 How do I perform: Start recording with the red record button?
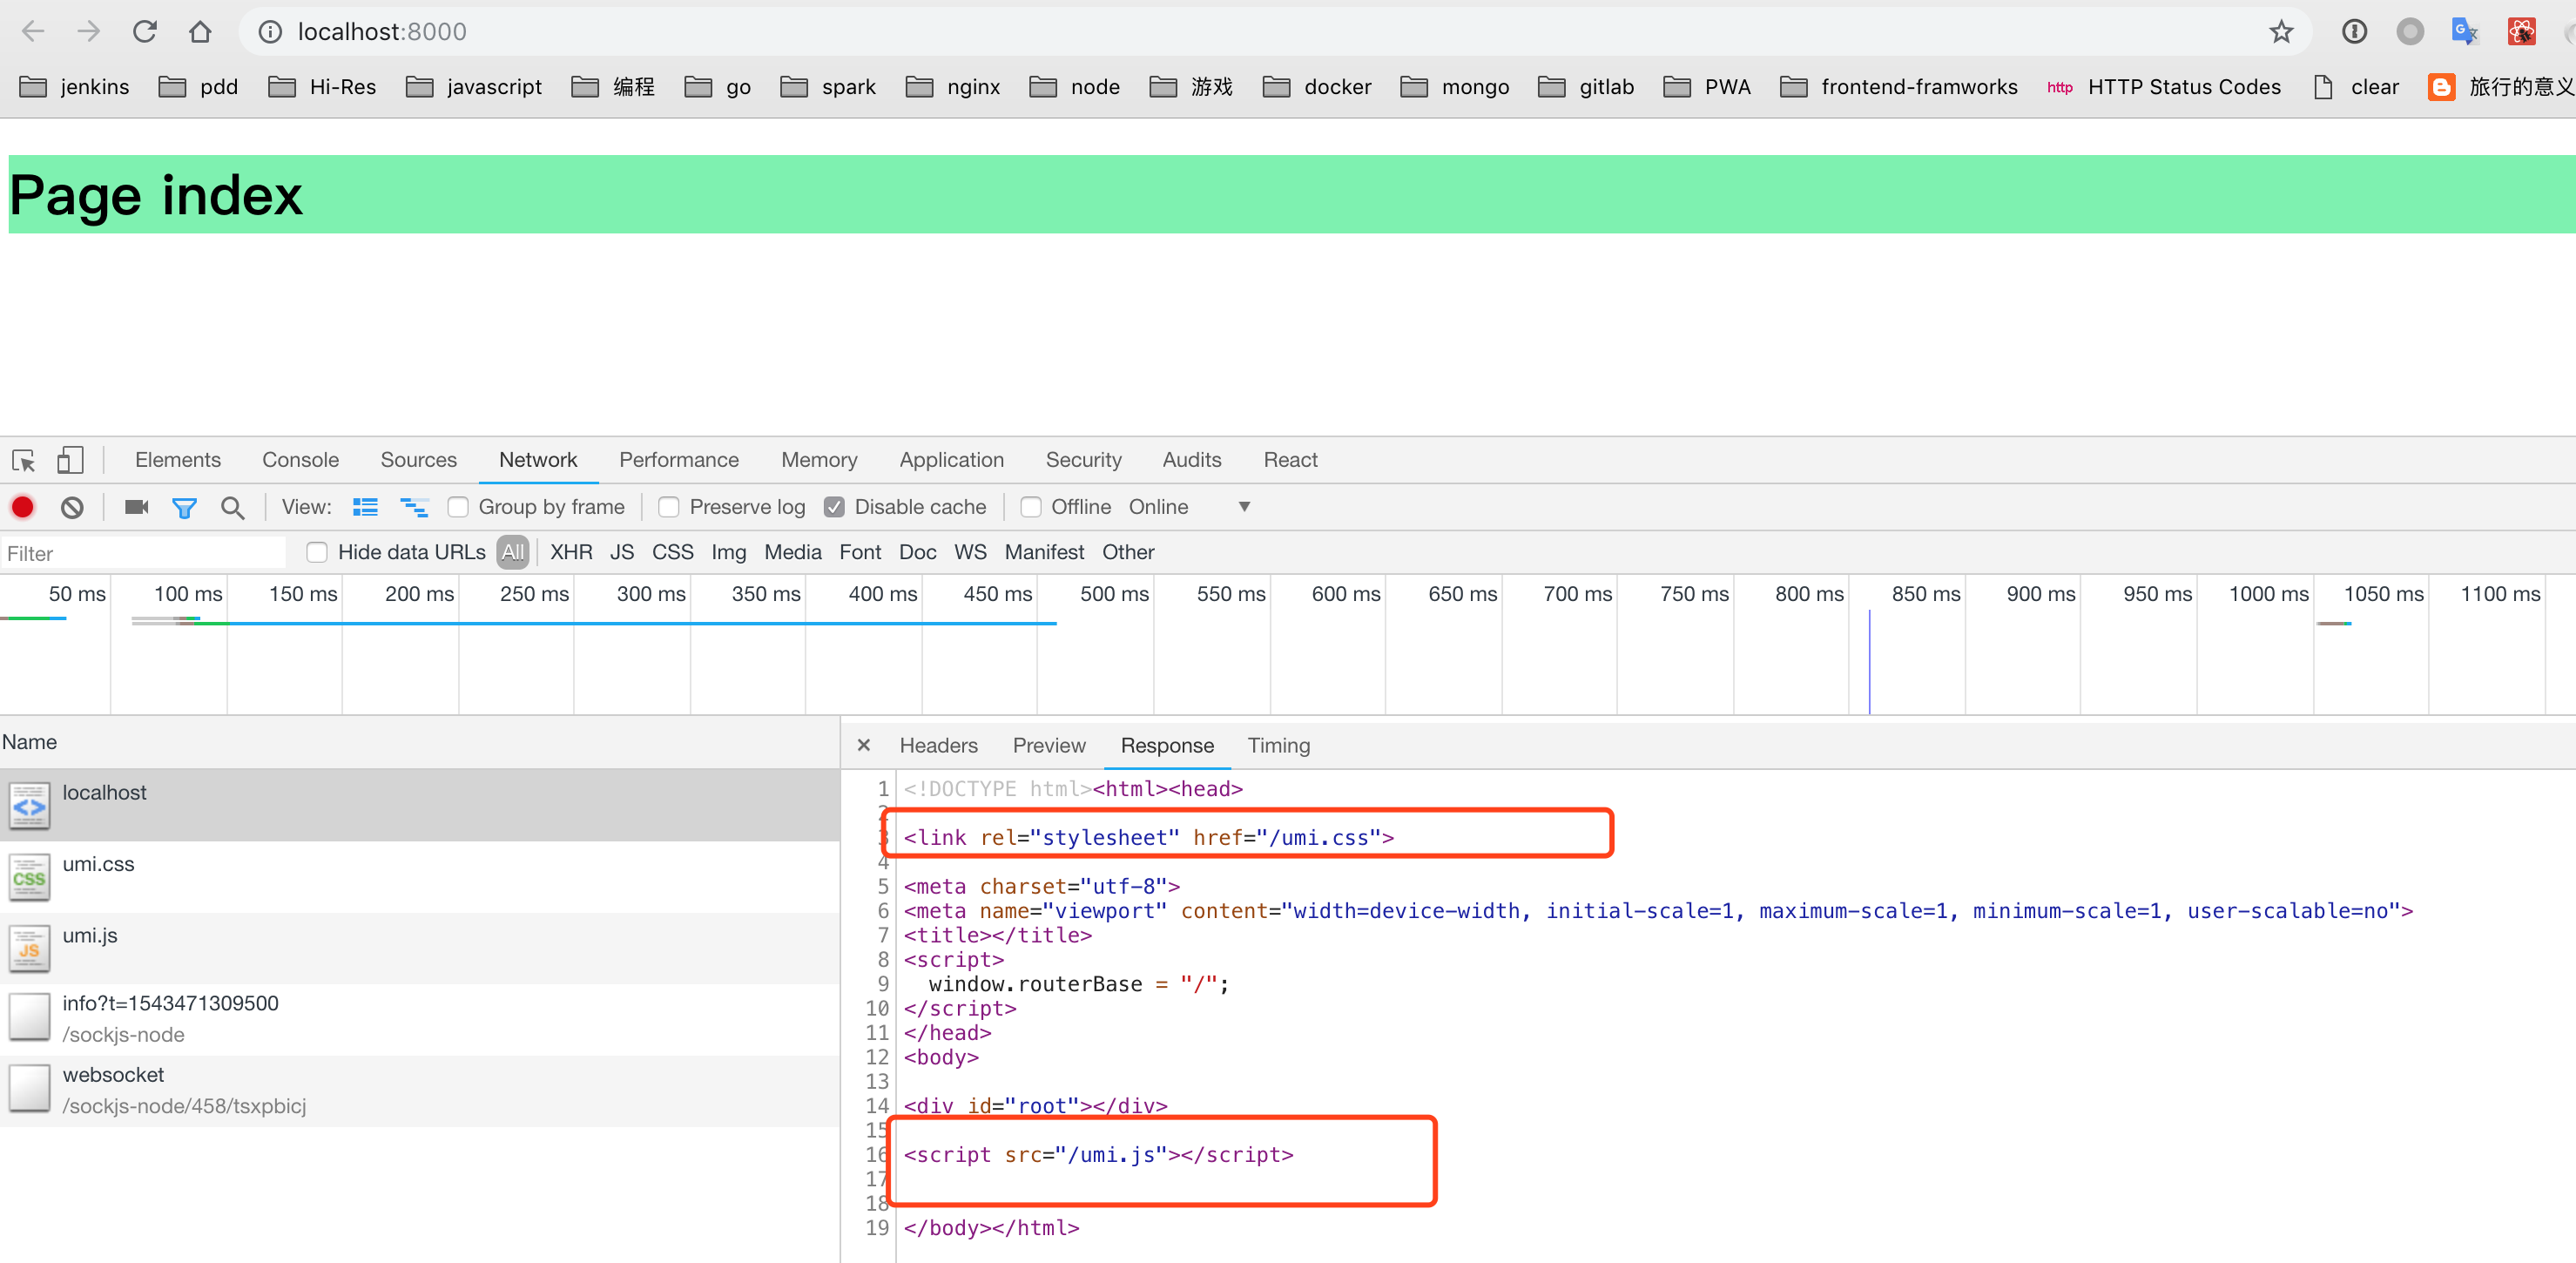click(22, 507)
